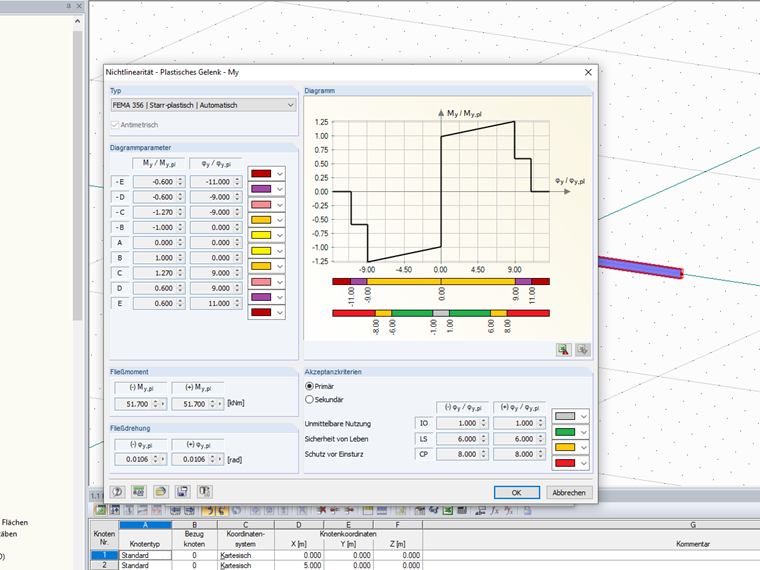The height and width of the screenshot is (570, 760).
Task: Open arrow menu beside (-) φy,pl 0.0106
Action: [163, 459]
